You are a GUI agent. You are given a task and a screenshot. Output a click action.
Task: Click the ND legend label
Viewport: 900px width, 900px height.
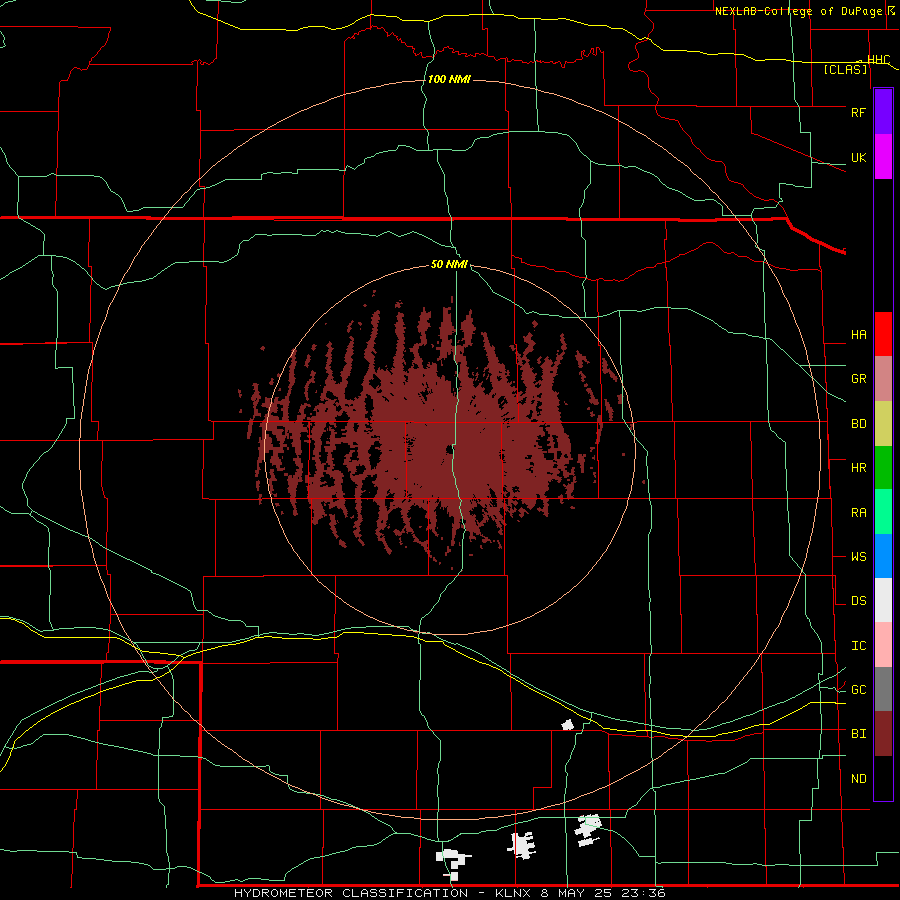pyautogui.click(x=858, y=779)
